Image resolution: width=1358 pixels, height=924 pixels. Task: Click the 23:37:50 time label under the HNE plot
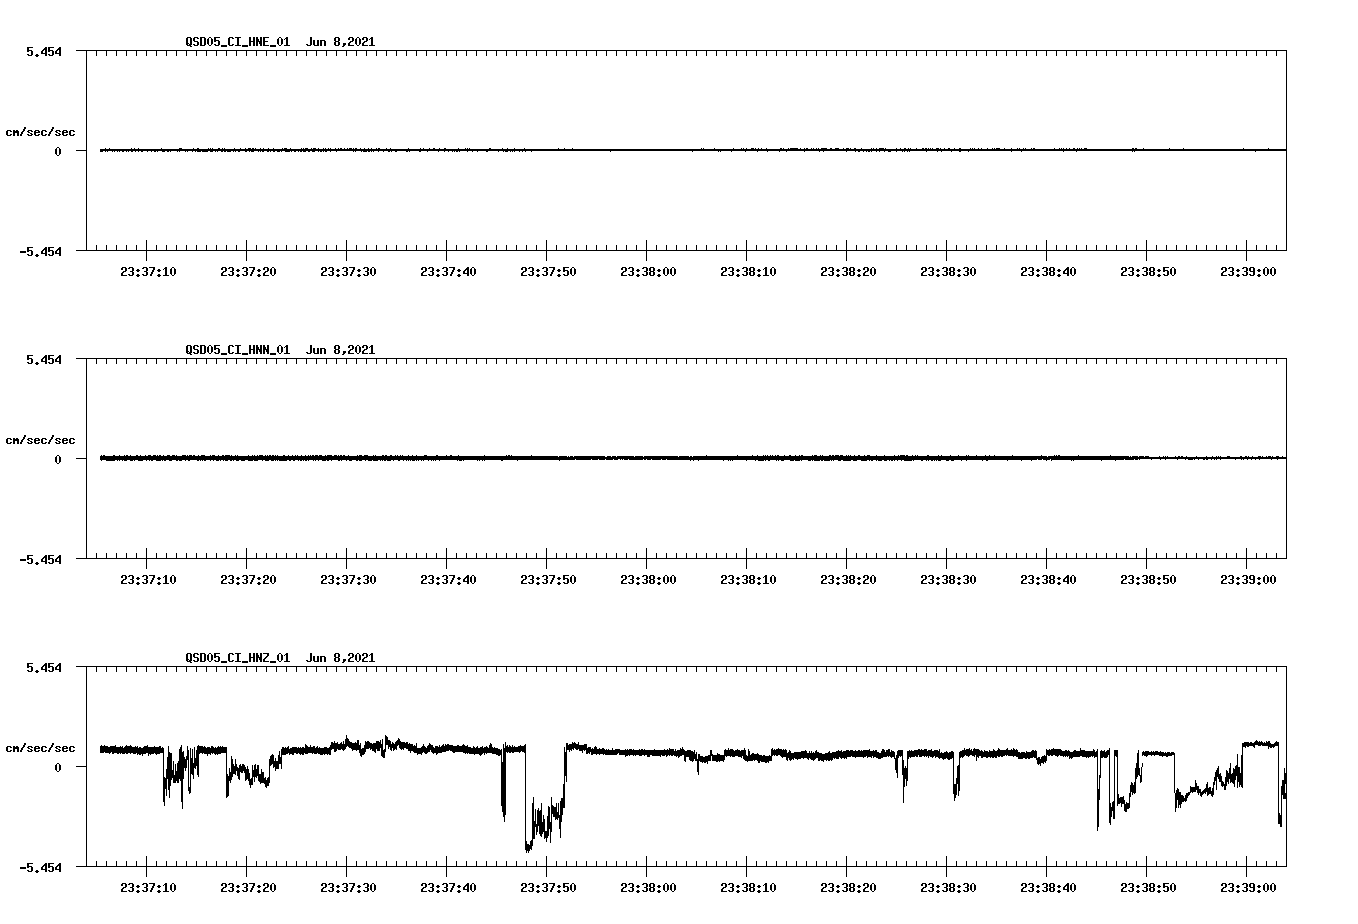click(x=548, y=271)
